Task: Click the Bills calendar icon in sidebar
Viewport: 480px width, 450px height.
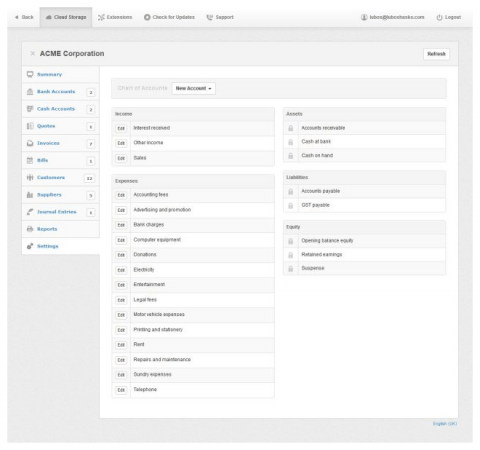Action: [x=30, y=160]
